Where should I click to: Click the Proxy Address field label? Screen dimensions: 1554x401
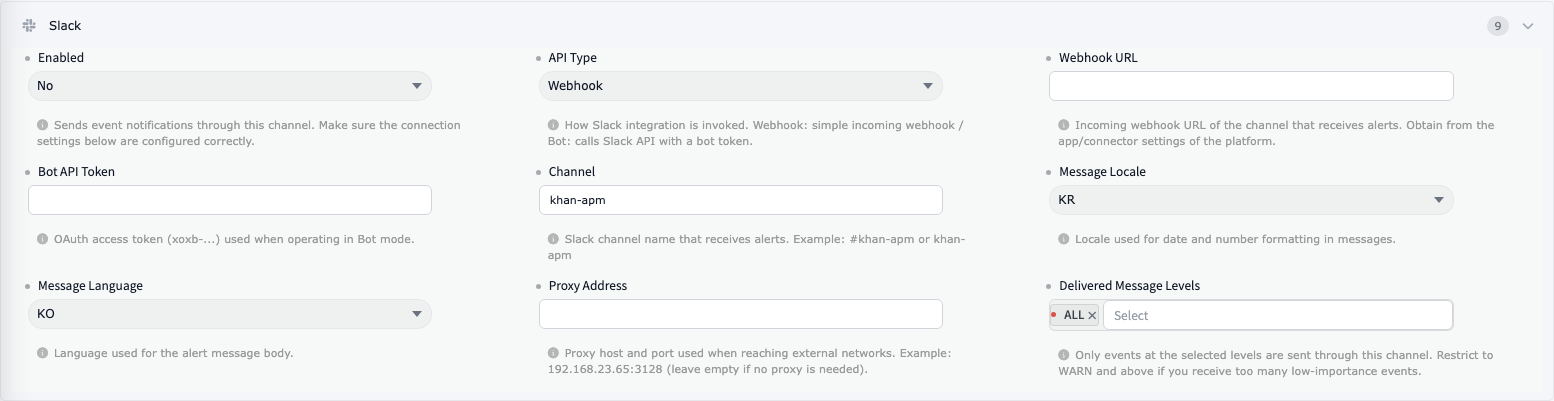(588, 286)
